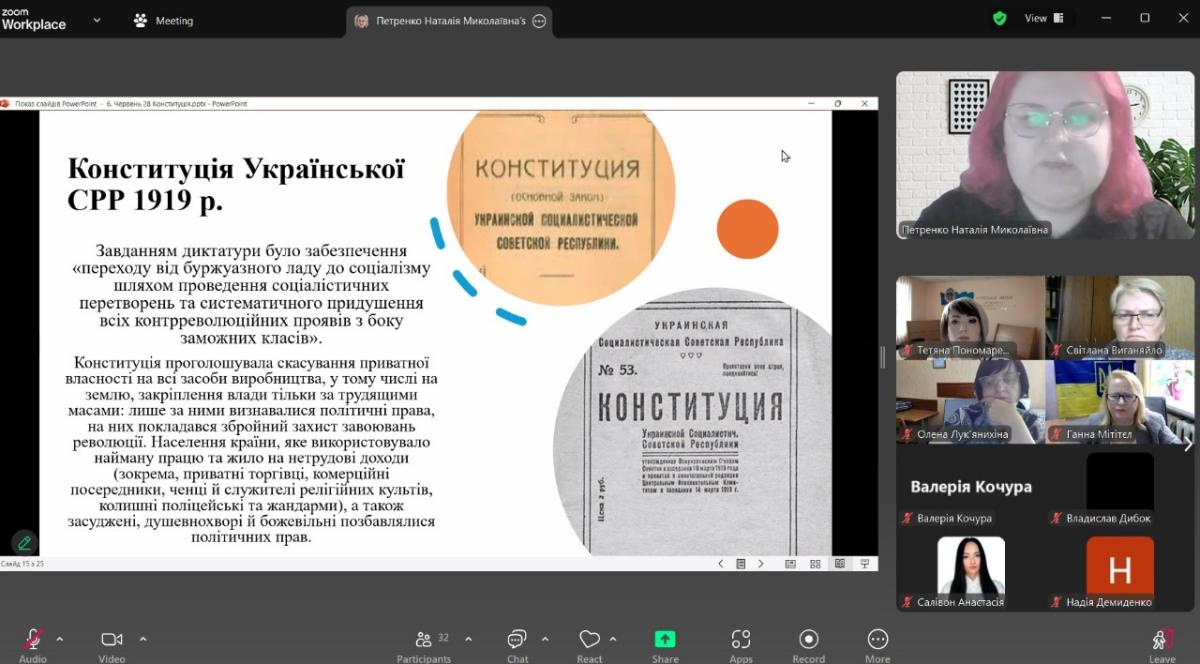Viewport: 1200px width, 664px height.
Task: Change layout with the View button
Action: tap(1043, 18)
